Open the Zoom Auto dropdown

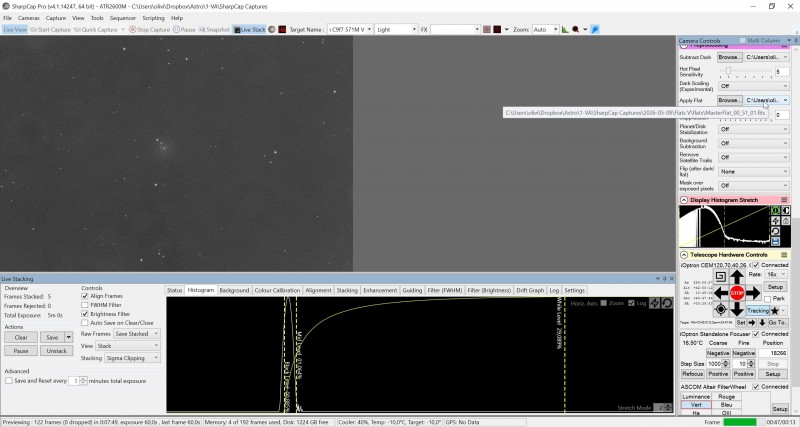(x=545, y=30)
